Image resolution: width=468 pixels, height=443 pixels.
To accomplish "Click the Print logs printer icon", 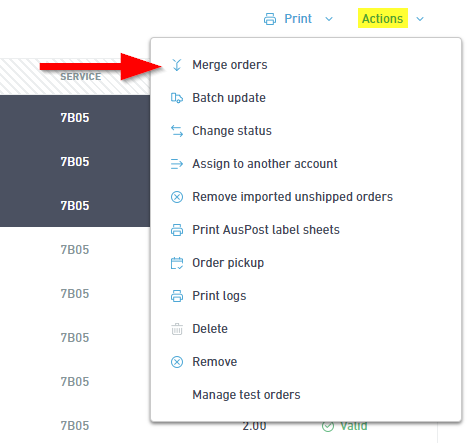I will click(177, 296).
